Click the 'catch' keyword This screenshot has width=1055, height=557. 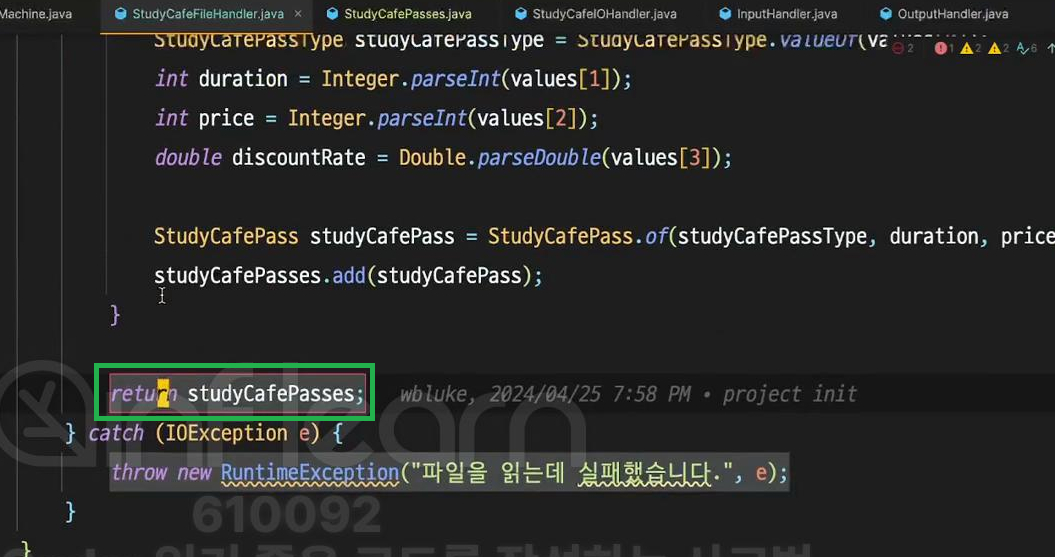point(116,433)
